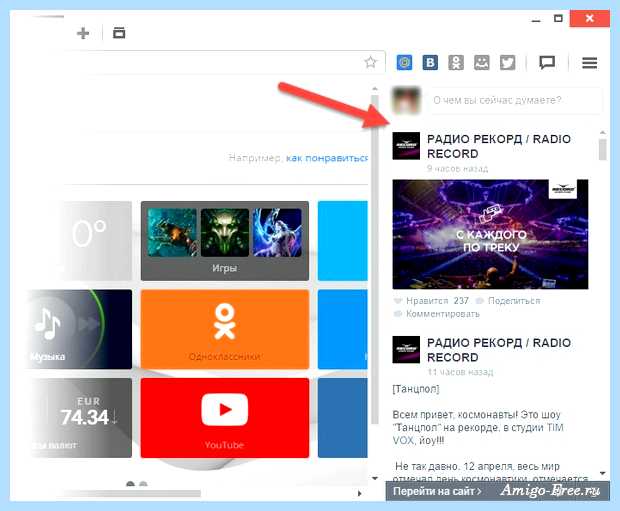Screen dimensions: 620x511
Task: Open the 0° weather tile
Action: click(95, 241)
